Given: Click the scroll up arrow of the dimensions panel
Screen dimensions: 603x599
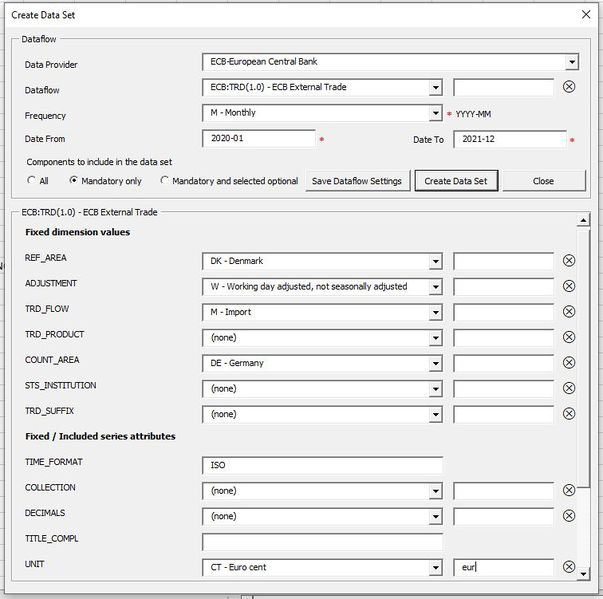Looking at the screenshot, I should point(583,220).
